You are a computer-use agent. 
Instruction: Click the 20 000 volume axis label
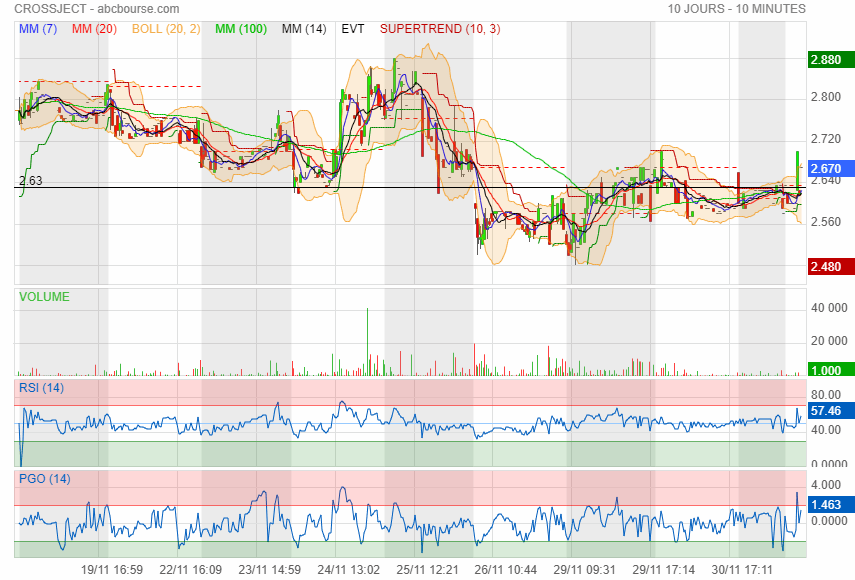[829, 341]
